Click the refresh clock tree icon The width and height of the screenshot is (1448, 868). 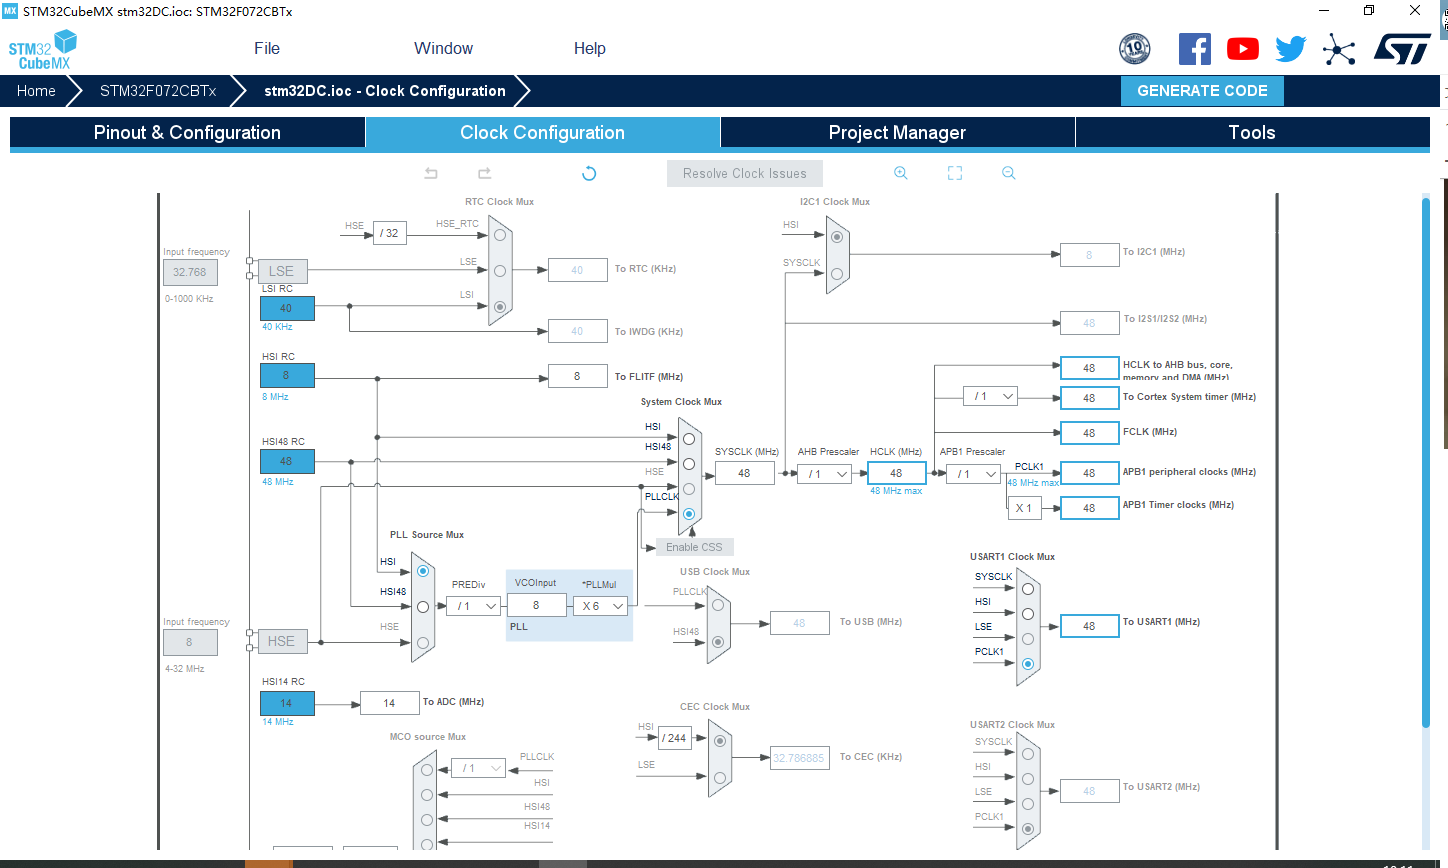589,173
